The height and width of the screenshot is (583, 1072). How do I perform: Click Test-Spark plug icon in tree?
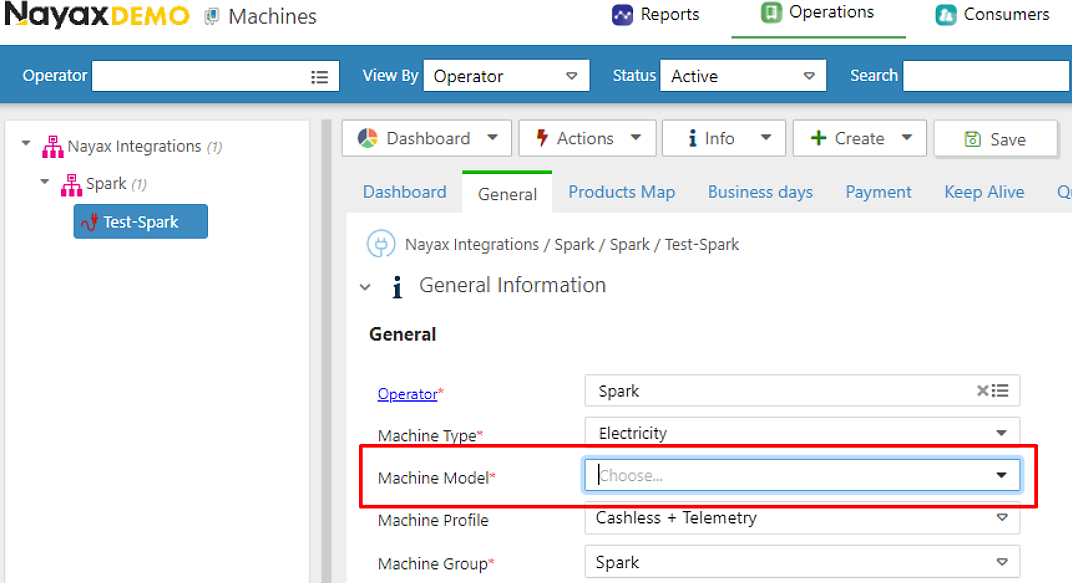point(90,221)
